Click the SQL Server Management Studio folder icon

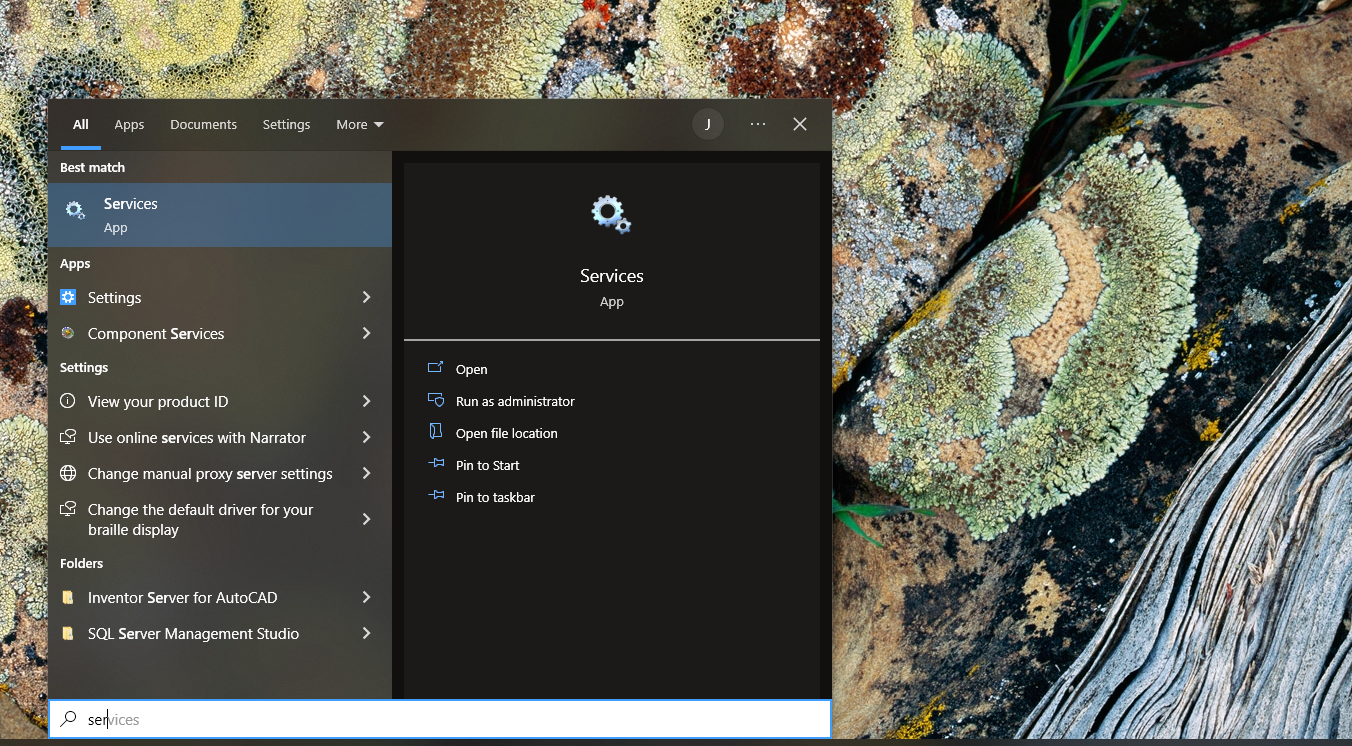(68, 633)
